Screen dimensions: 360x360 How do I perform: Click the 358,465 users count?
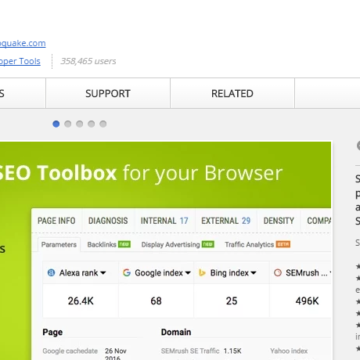(x=88, y=61)
